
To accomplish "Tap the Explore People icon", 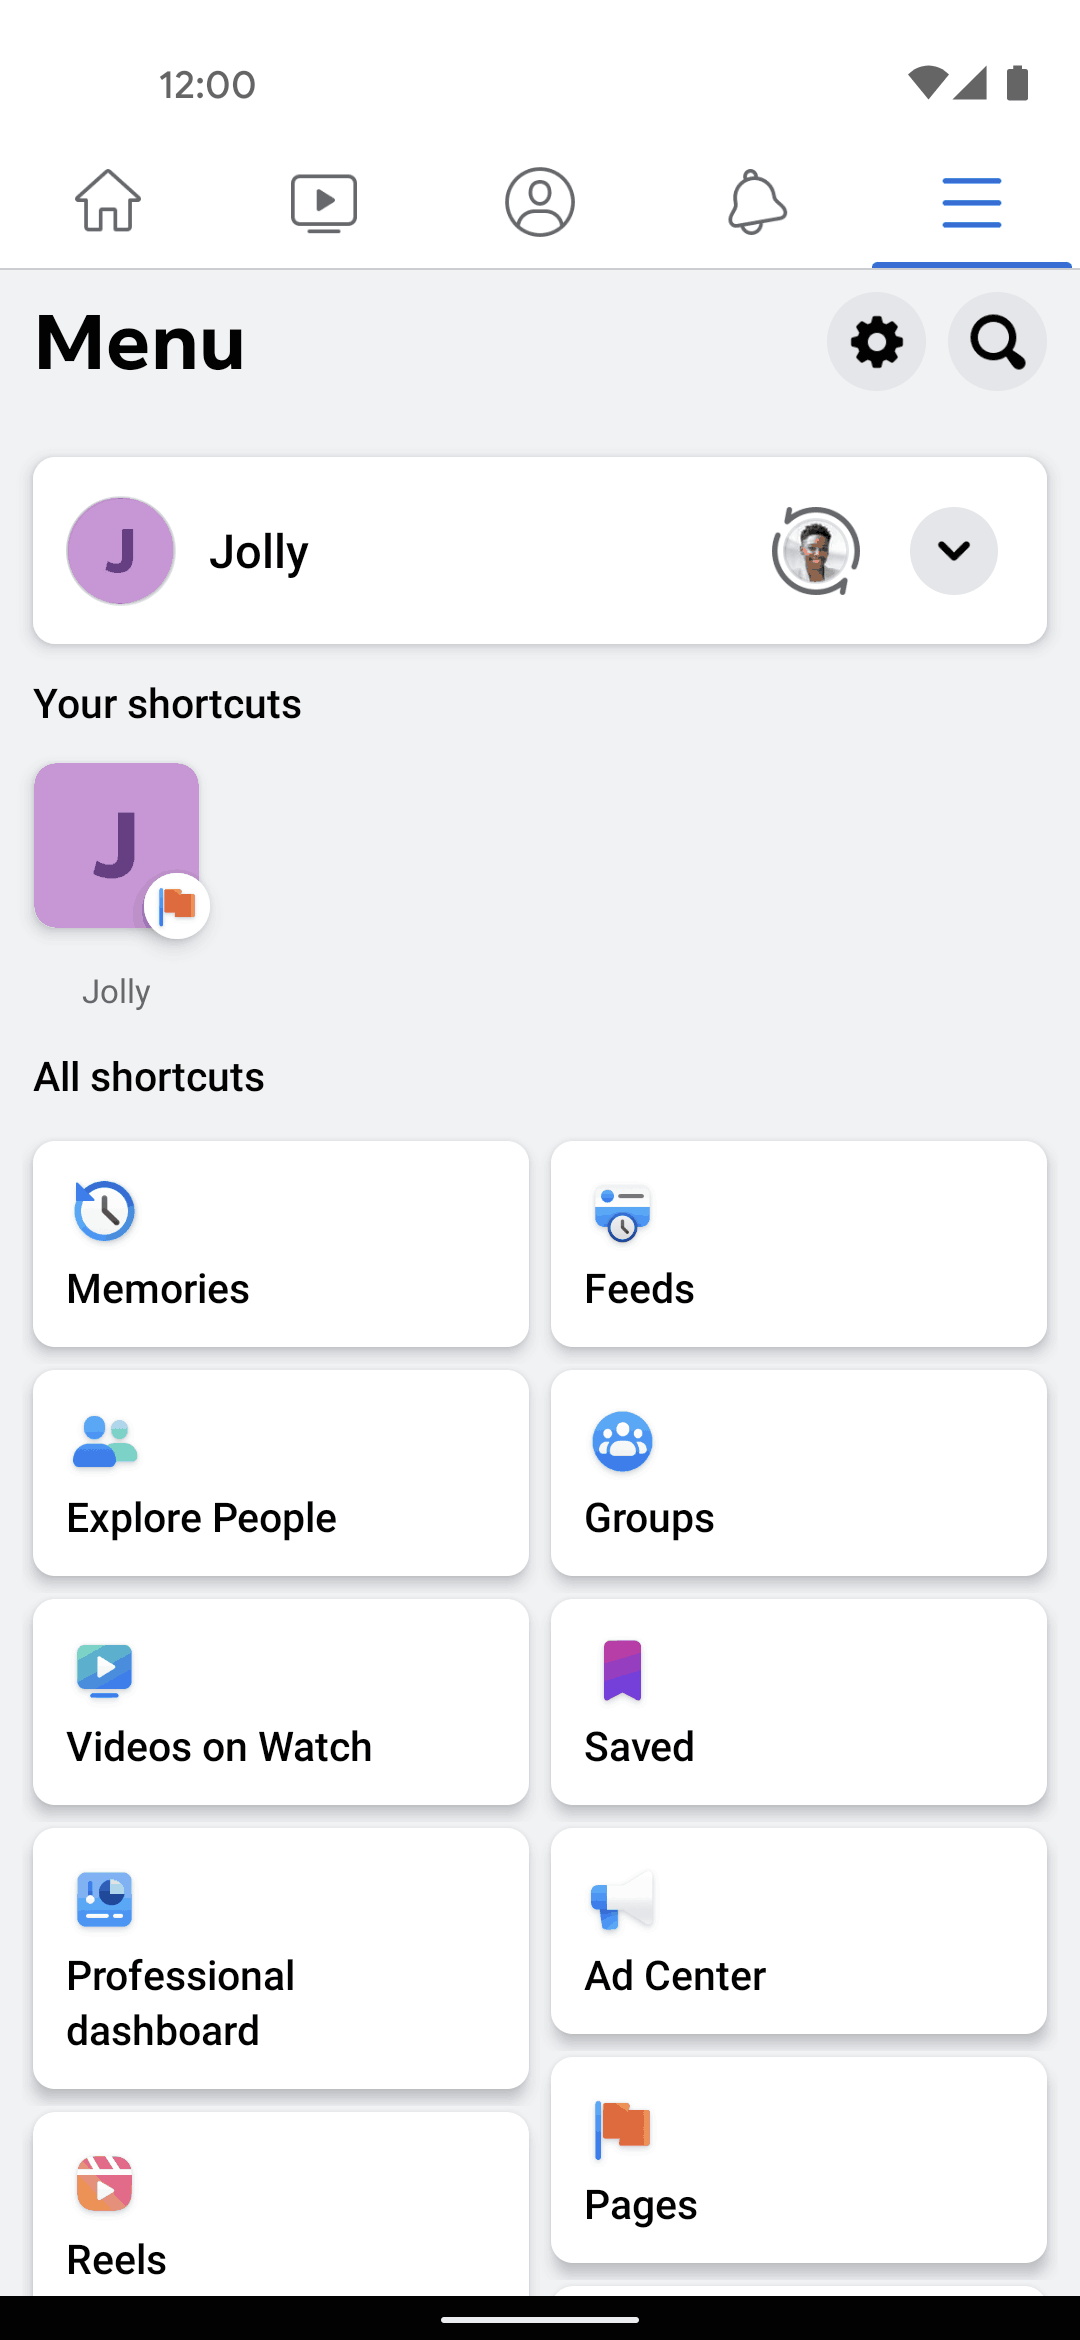I will pyautogui.click(x=105, y=1442).
